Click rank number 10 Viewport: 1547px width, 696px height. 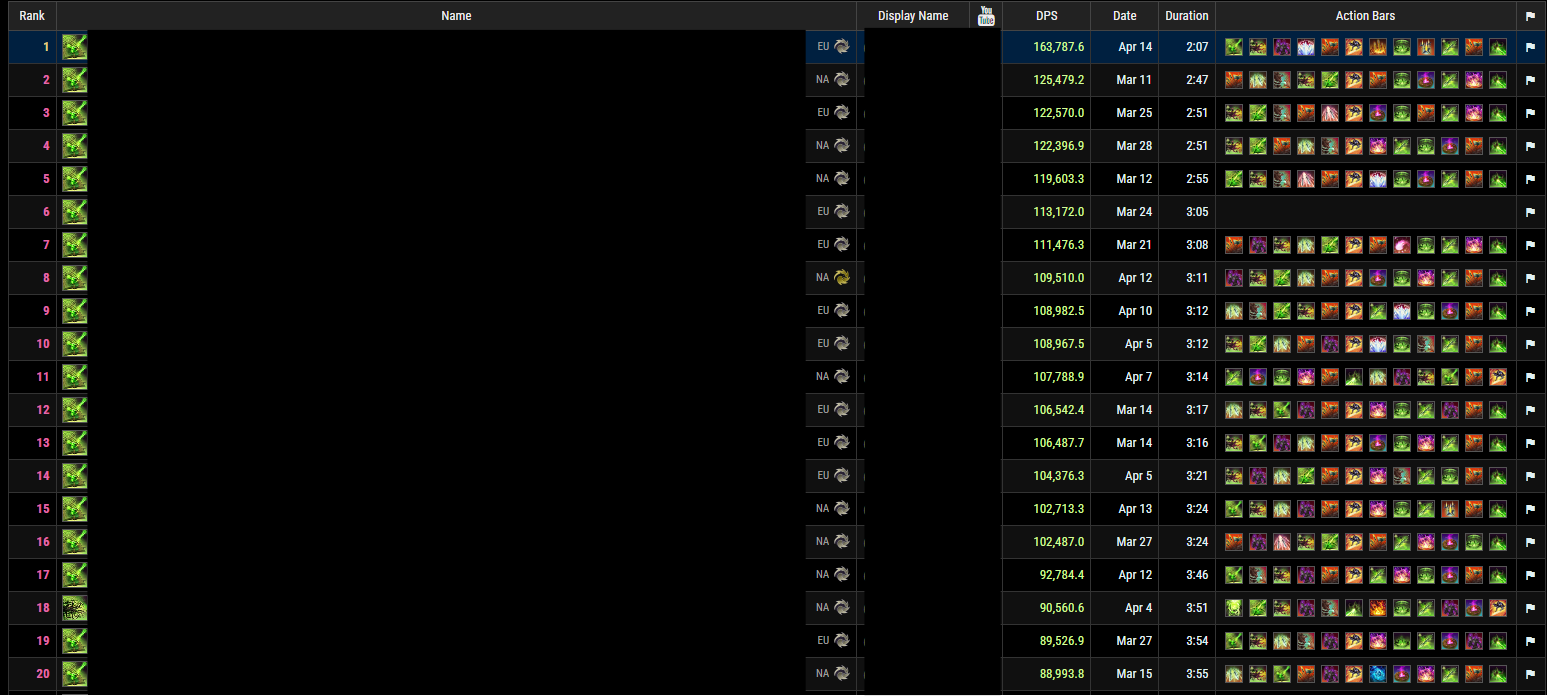43,344
